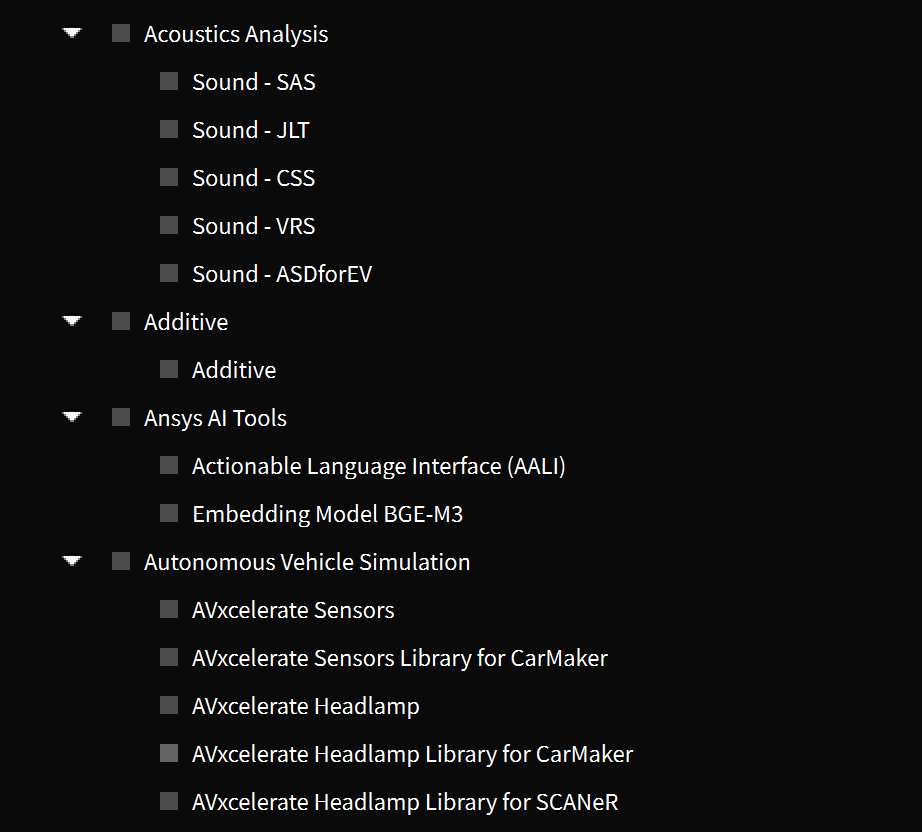
Task: Click the AVxcelerate Headlamp label
Action: pyautogui.click(x=306, y=706)
